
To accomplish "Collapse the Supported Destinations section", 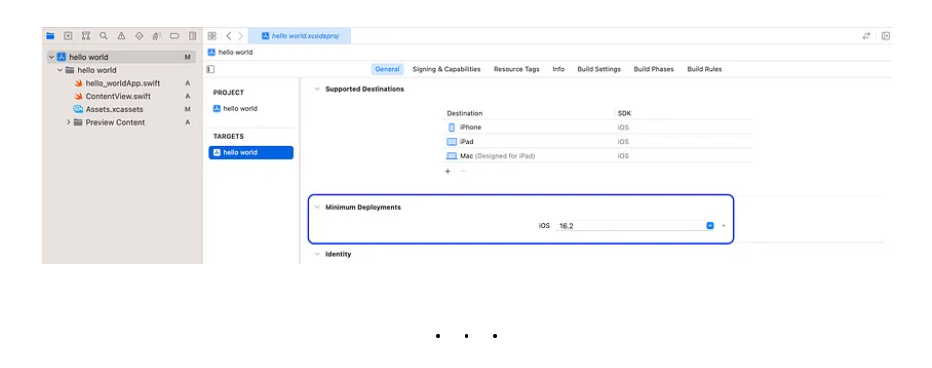I will 317,89.
